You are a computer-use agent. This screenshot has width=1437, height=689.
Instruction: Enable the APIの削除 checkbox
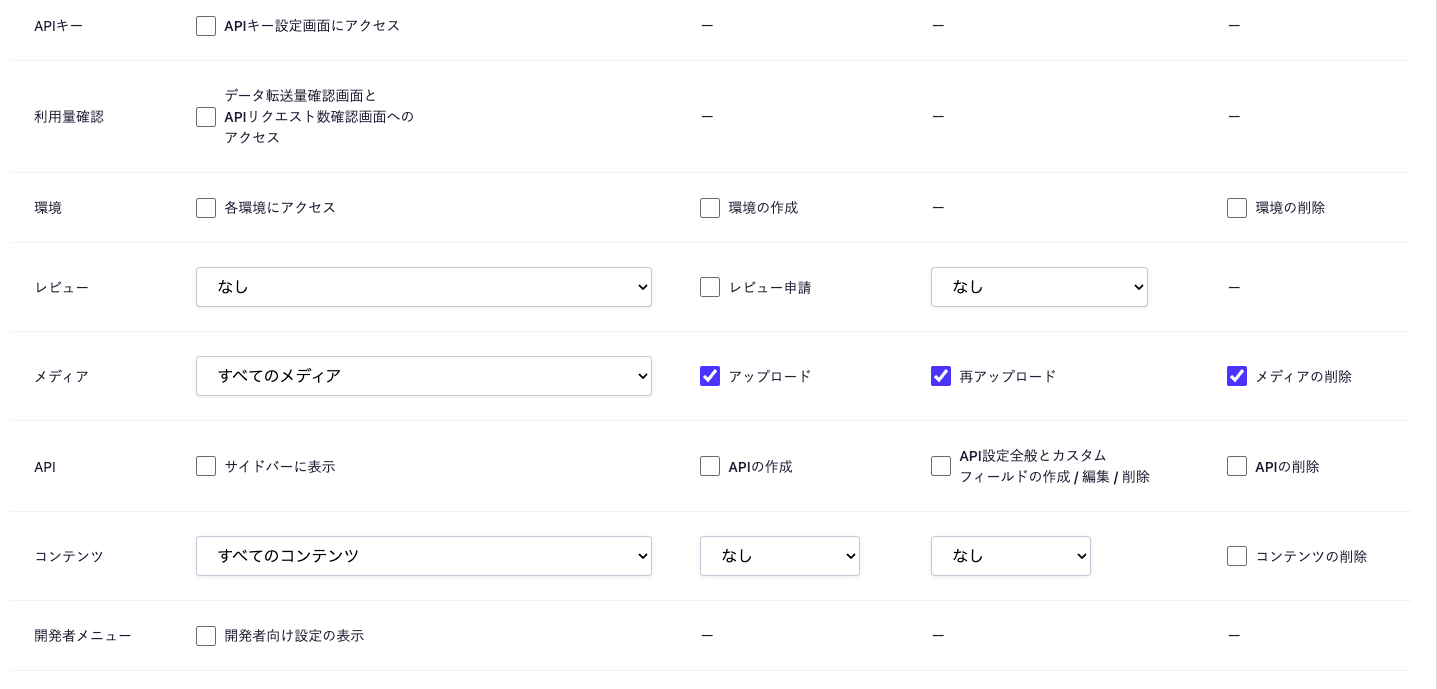(x=1237, y=466)
